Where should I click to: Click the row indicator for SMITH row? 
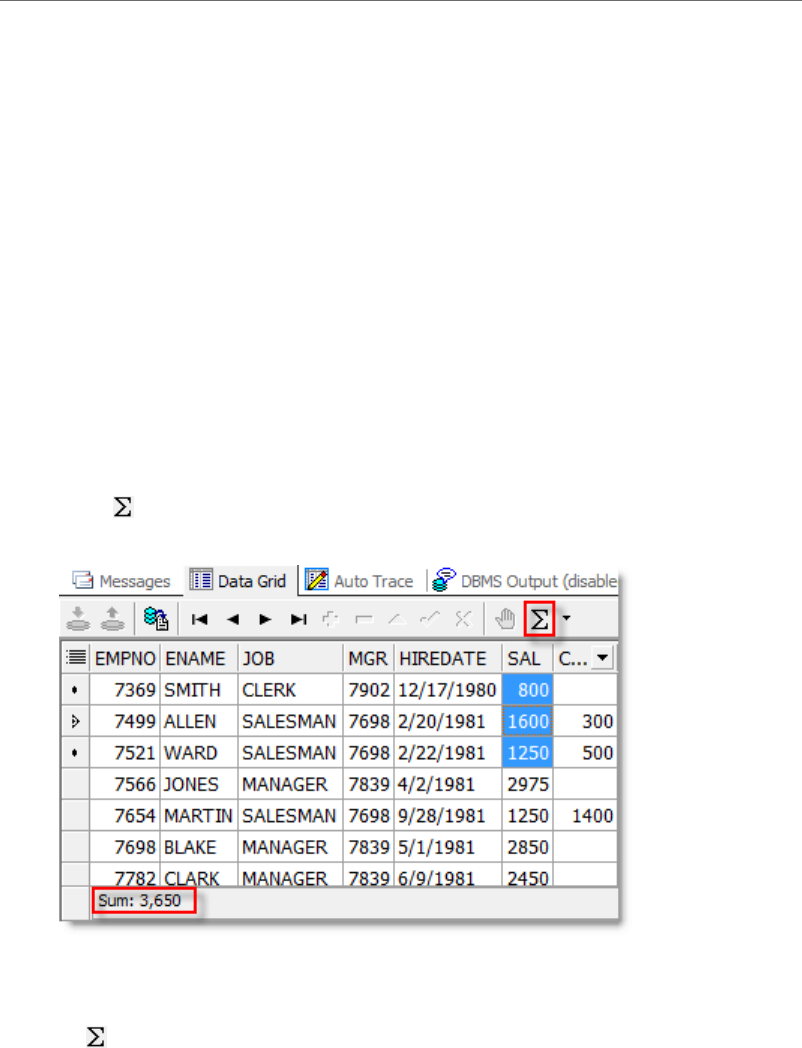tap(76, 690)
